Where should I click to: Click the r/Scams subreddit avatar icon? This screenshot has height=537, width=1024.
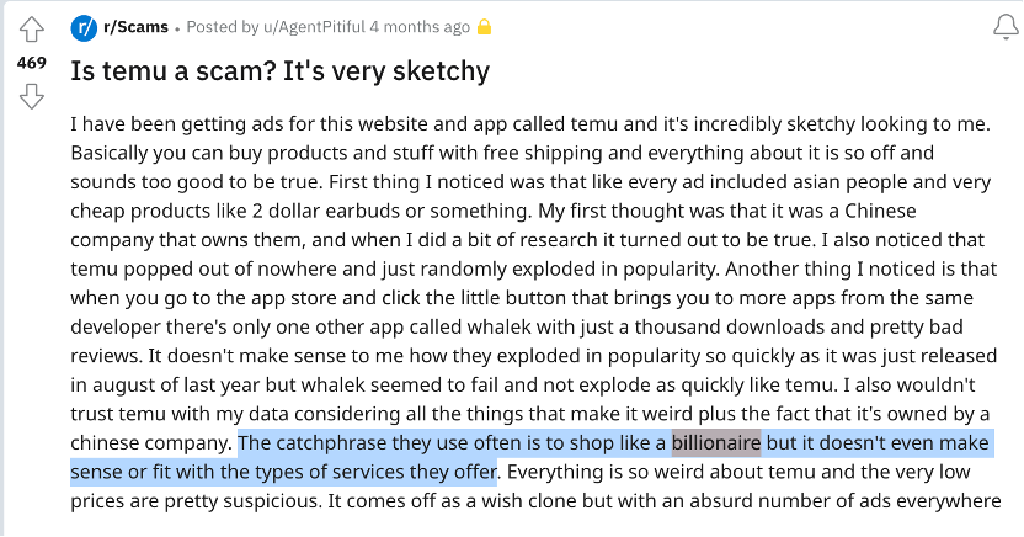click(83, 28)
